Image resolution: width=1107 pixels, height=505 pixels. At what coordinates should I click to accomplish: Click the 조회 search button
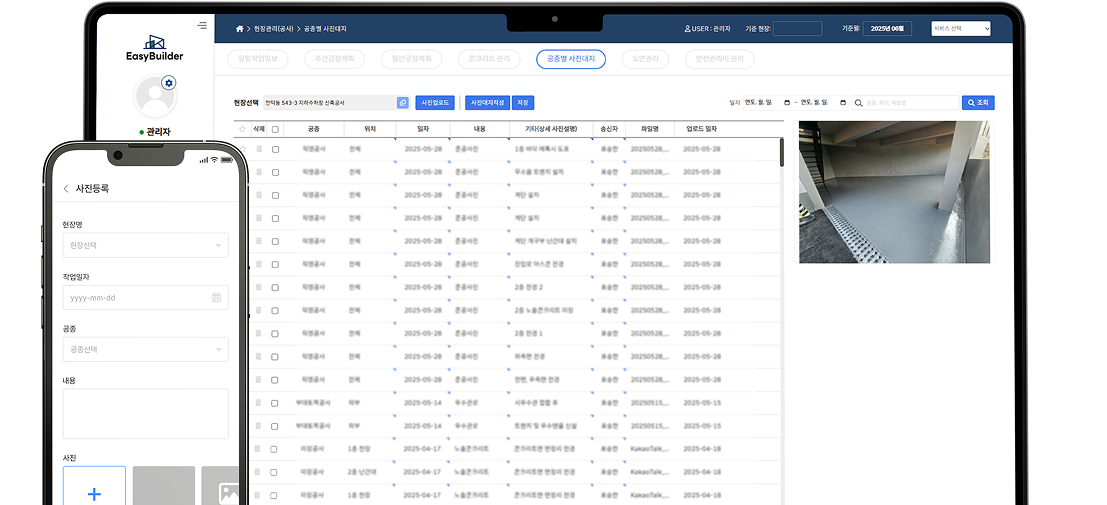[x=978, y=103]
